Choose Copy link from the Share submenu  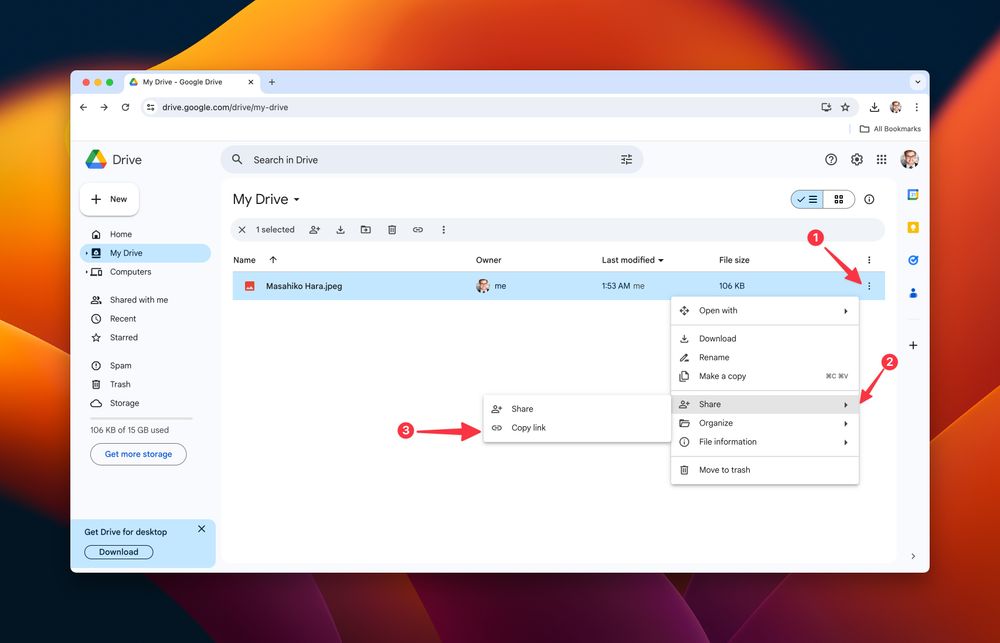point(528,428)
